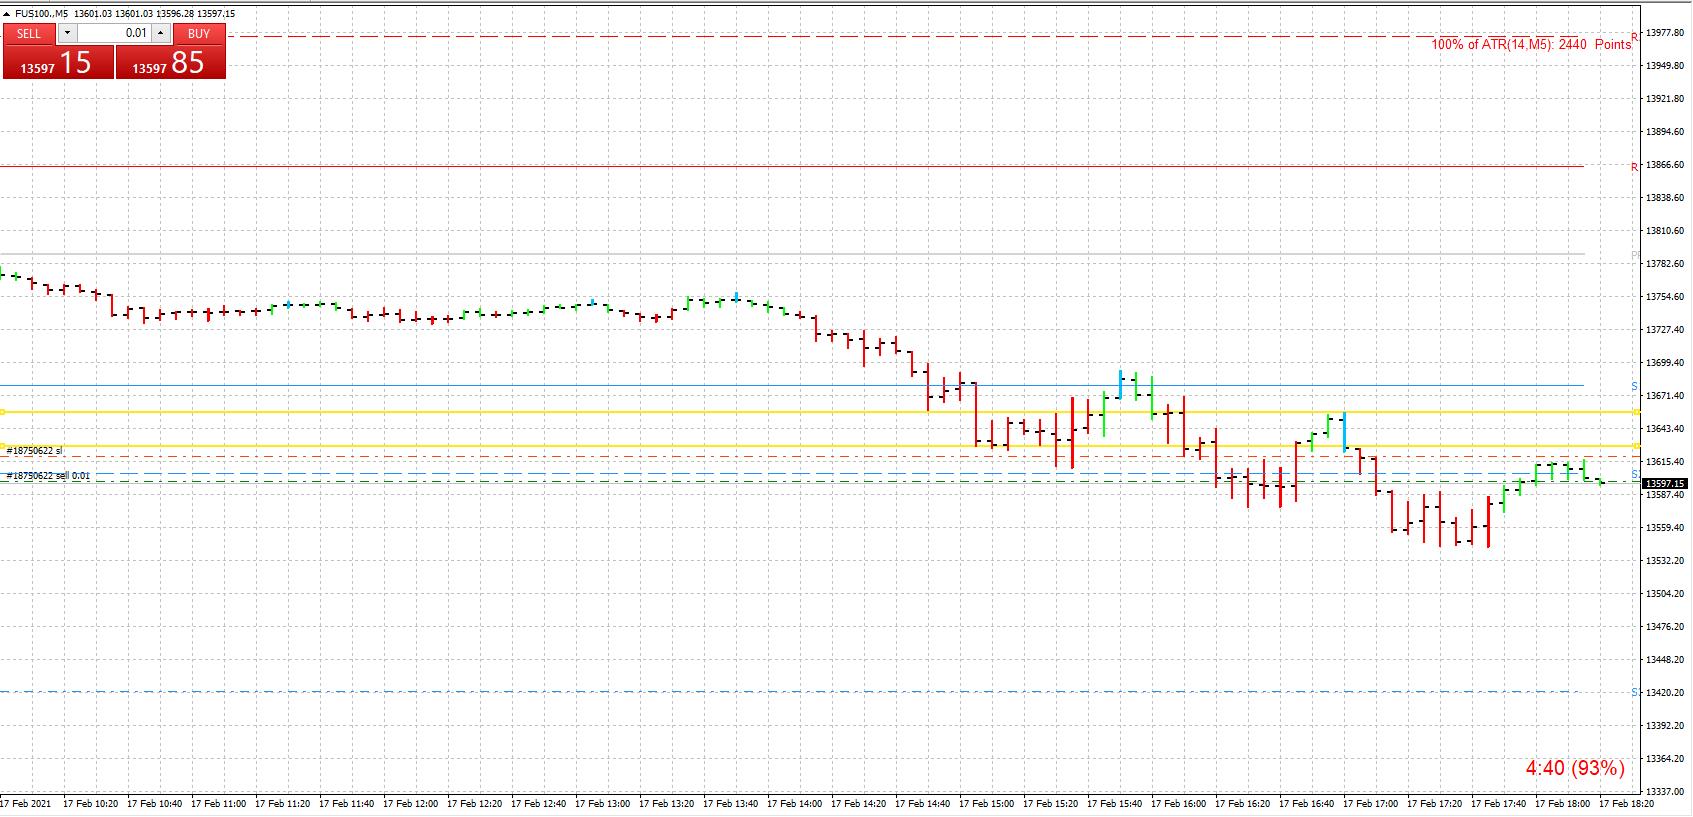Click the 13754.60 price axis label

[x=1665, y=297]
